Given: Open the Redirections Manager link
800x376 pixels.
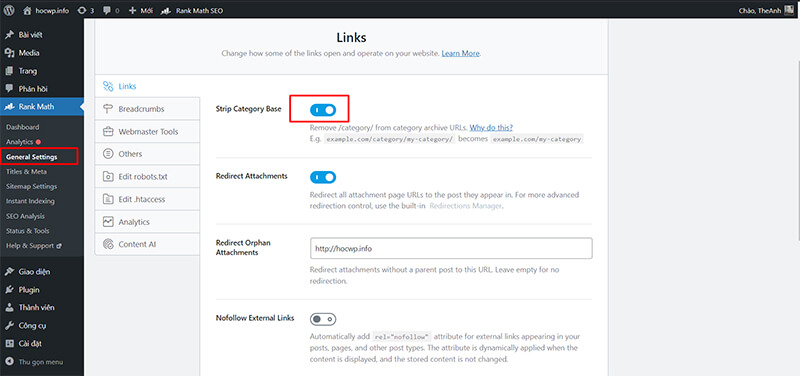Looking at the screenshot, I should (466, 206).
